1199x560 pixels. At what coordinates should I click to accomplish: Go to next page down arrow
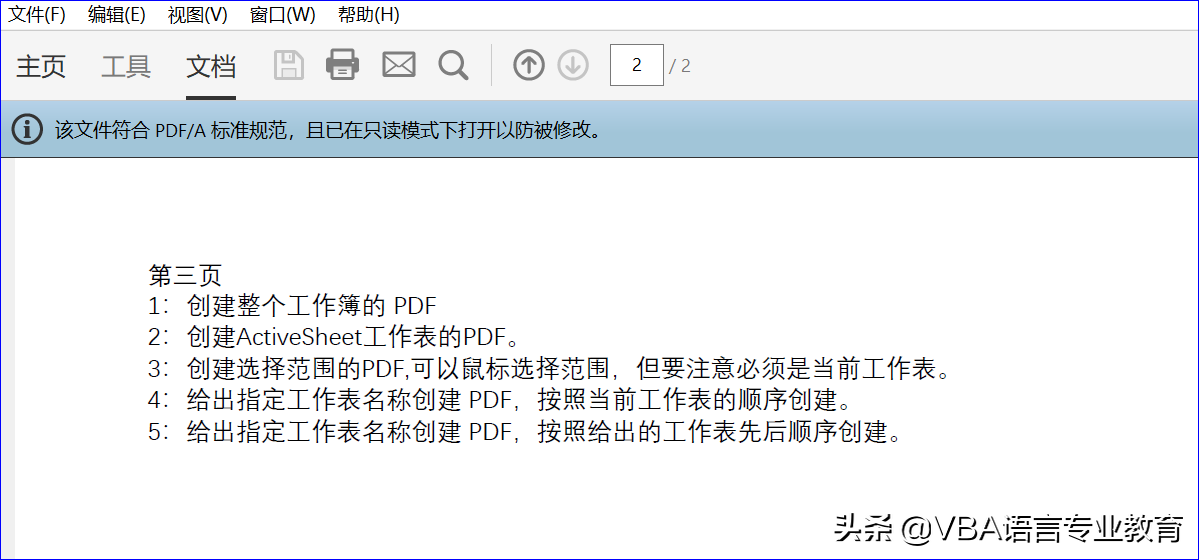click(574, 65)
